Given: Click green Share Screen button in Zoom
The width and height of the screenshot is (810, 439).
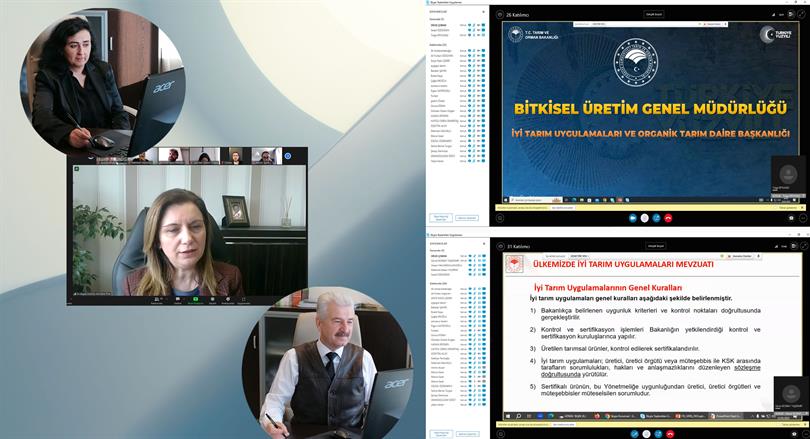Looking at the screenshot, I should pos(196,300).
